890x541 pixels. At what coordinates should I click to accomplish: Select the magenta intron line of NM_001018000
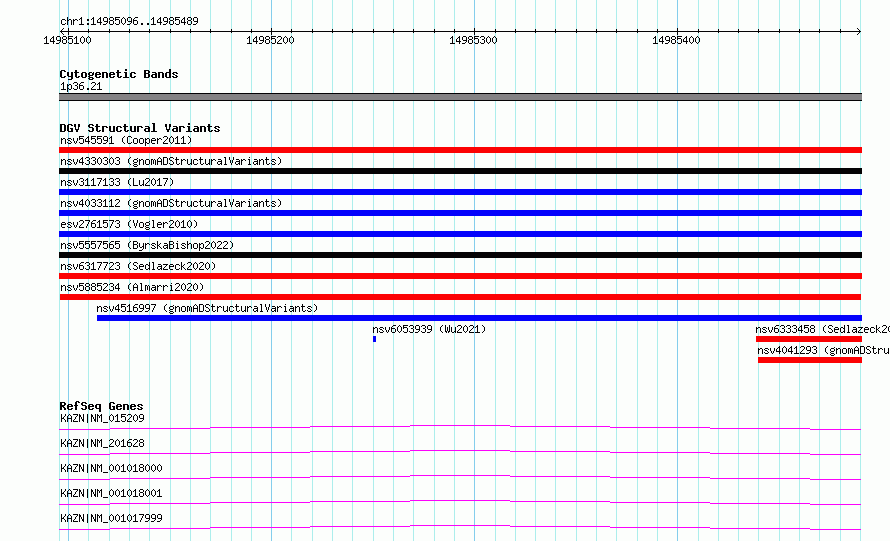(x=460, y=476)
